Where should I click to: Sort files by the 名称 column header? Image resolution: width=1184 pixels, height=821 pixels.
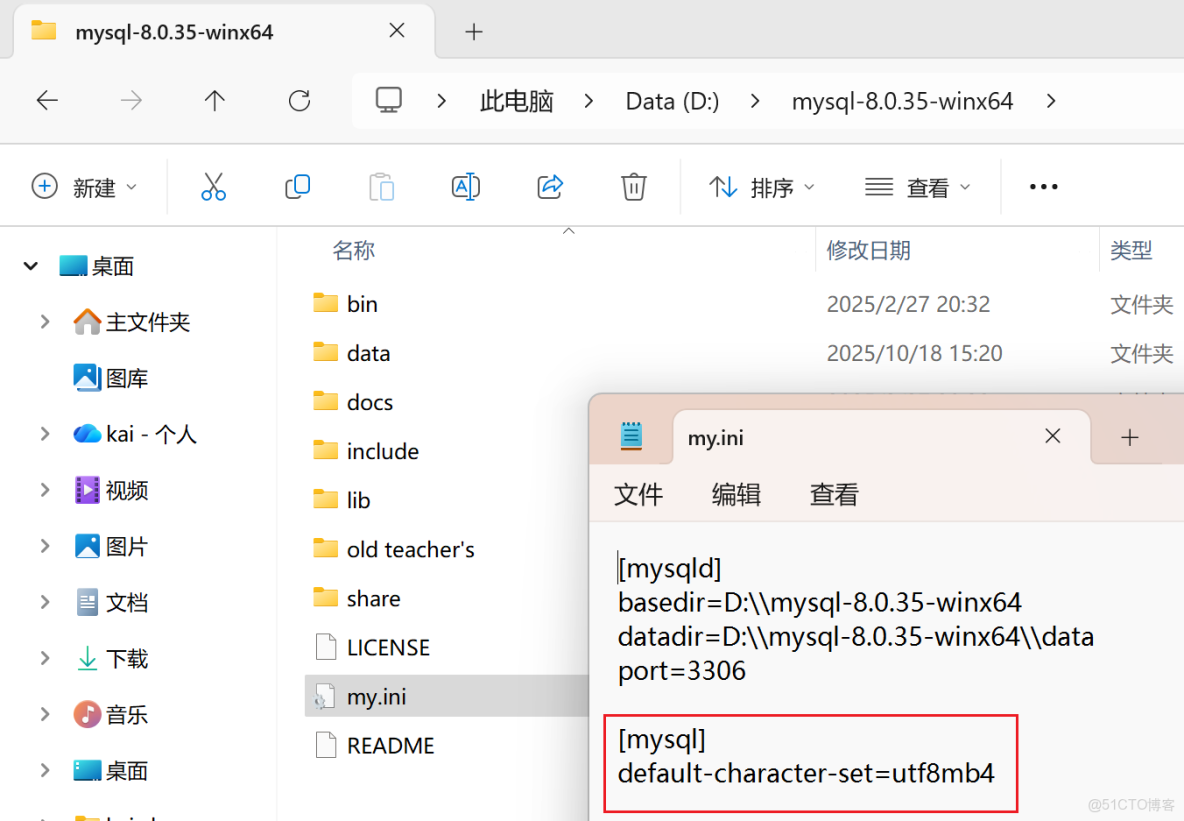353,250
